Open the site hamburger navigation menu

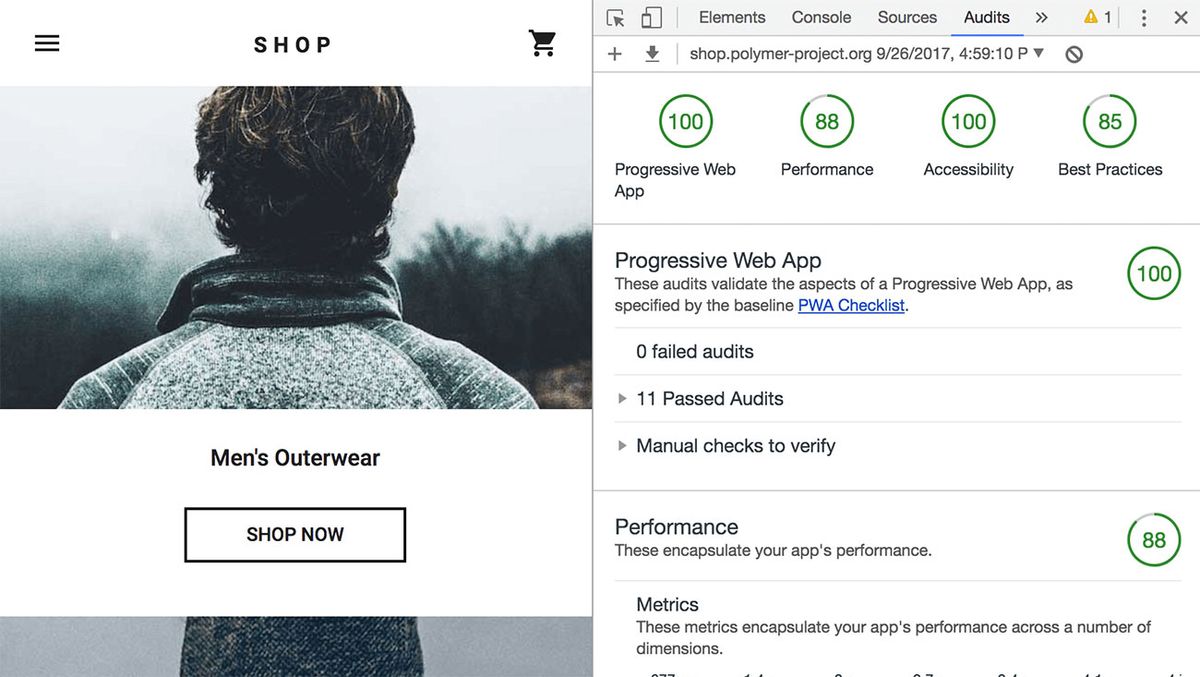[46, 43]
